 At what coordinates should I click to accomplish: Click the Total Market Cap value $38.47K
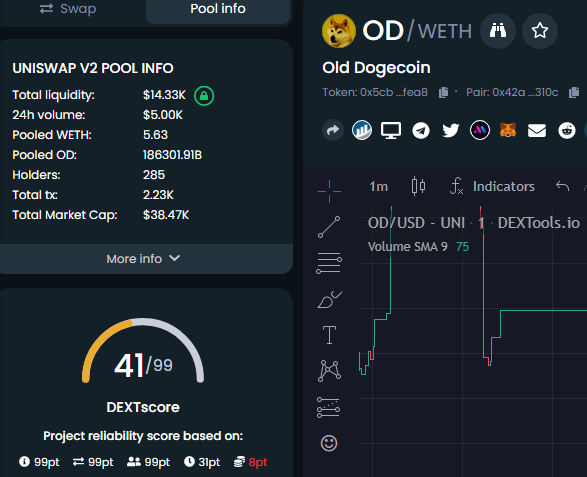click(x=166, y=215)
